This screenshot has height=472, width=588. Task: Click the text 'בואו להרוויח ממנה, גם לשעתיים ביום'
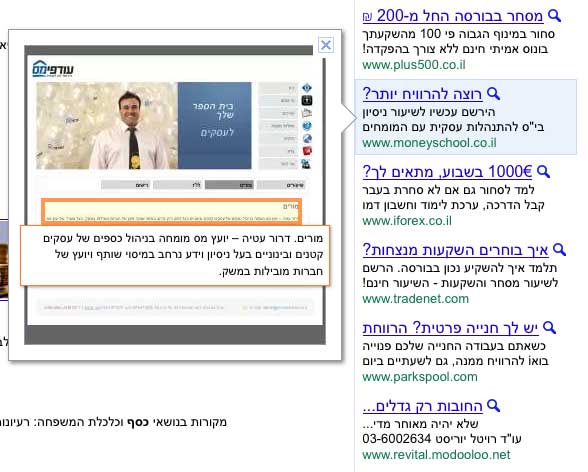click(x=455, y=361)
